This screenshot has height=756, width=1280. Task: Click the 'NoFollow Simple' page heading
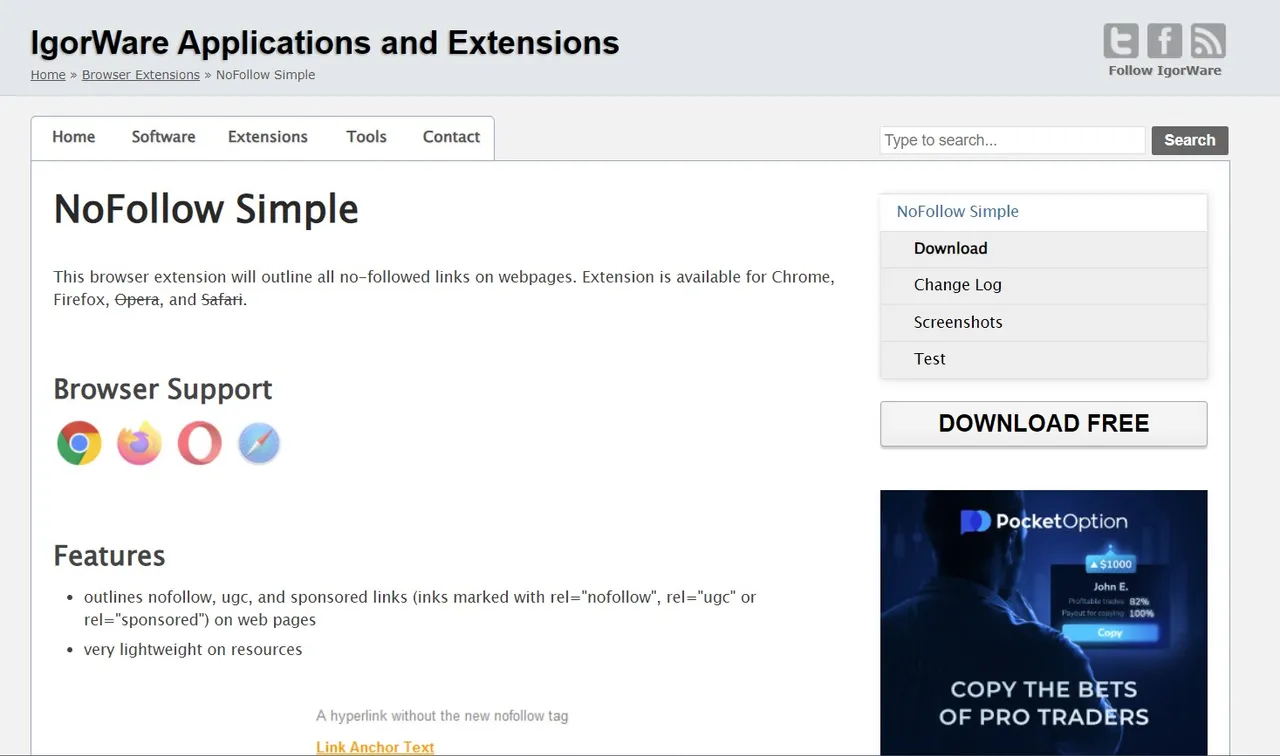(x=206, y=209)
